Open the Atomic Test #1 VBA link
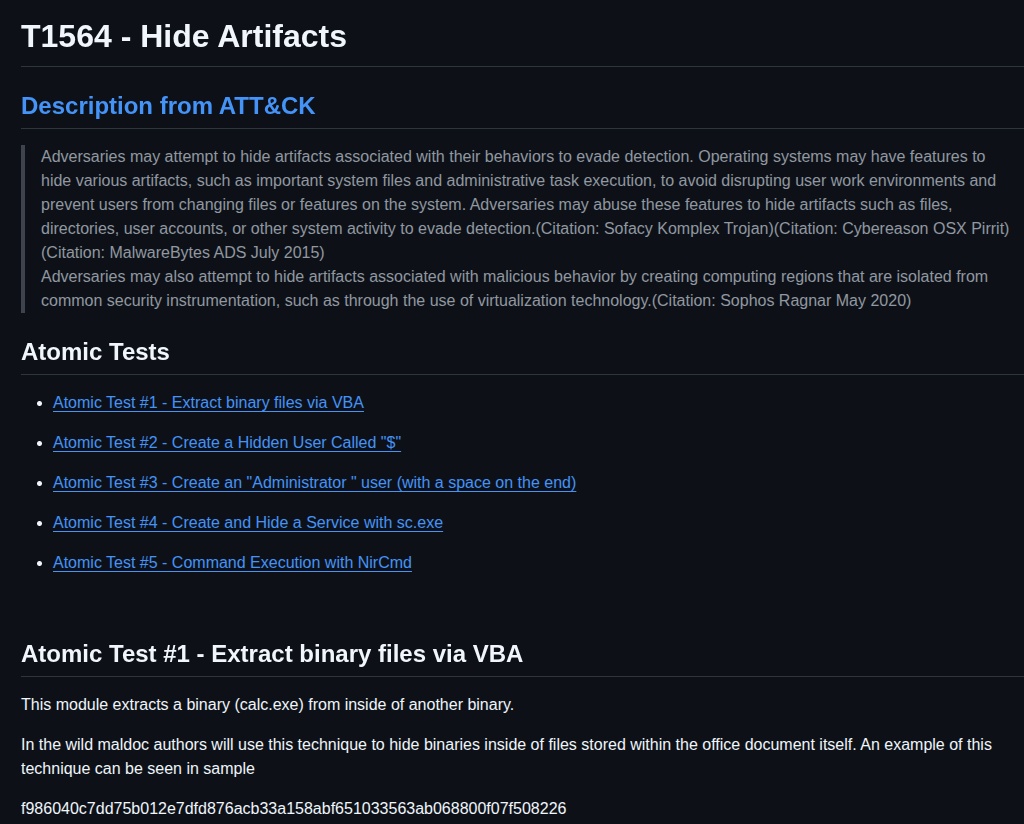The image size is (1024, 824). pos(208,402)
